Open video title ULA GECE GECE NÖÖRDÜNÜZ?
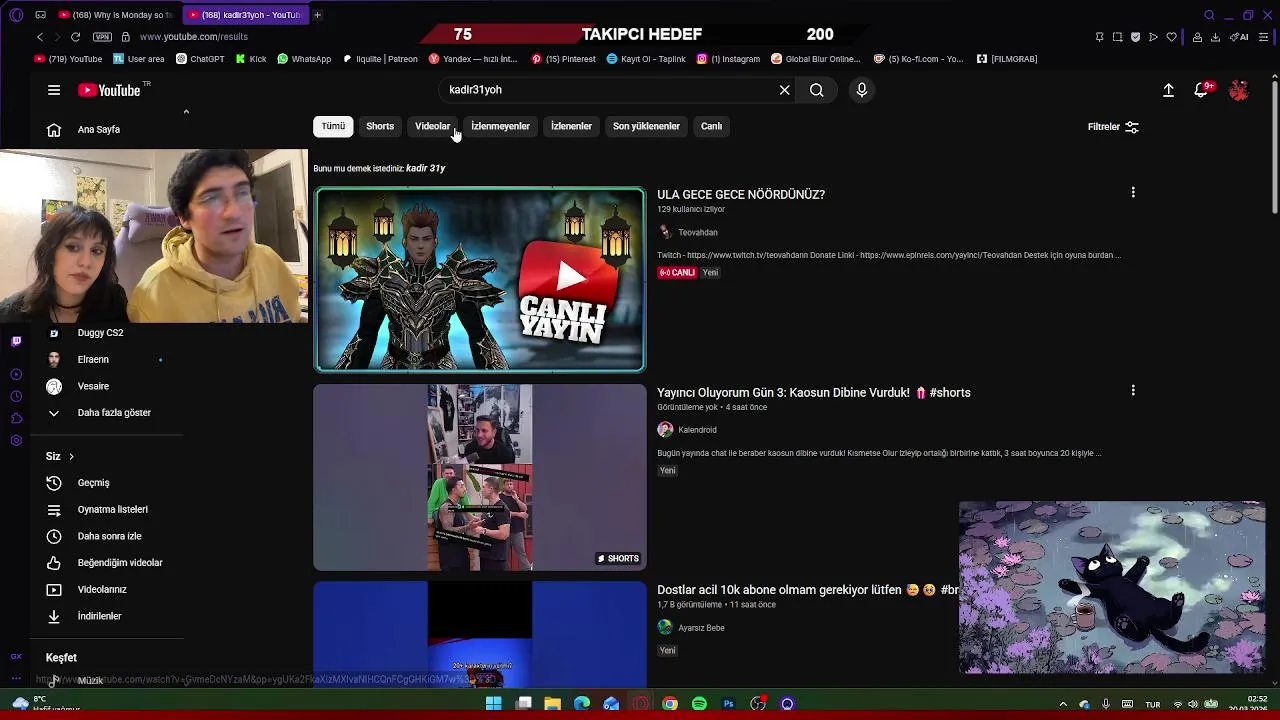 pos(741,195)
